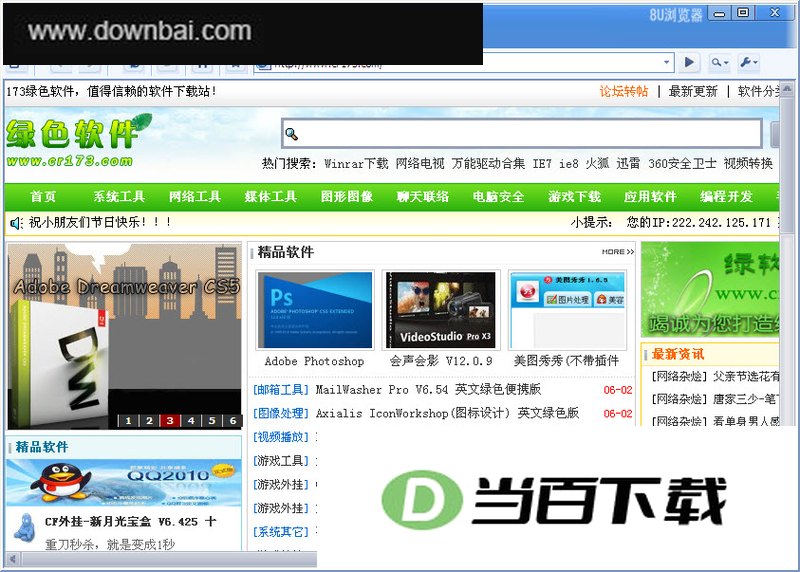800x572 pixels.
Task: Click vertical scrollbar up arrow
Action: [787, 89]
